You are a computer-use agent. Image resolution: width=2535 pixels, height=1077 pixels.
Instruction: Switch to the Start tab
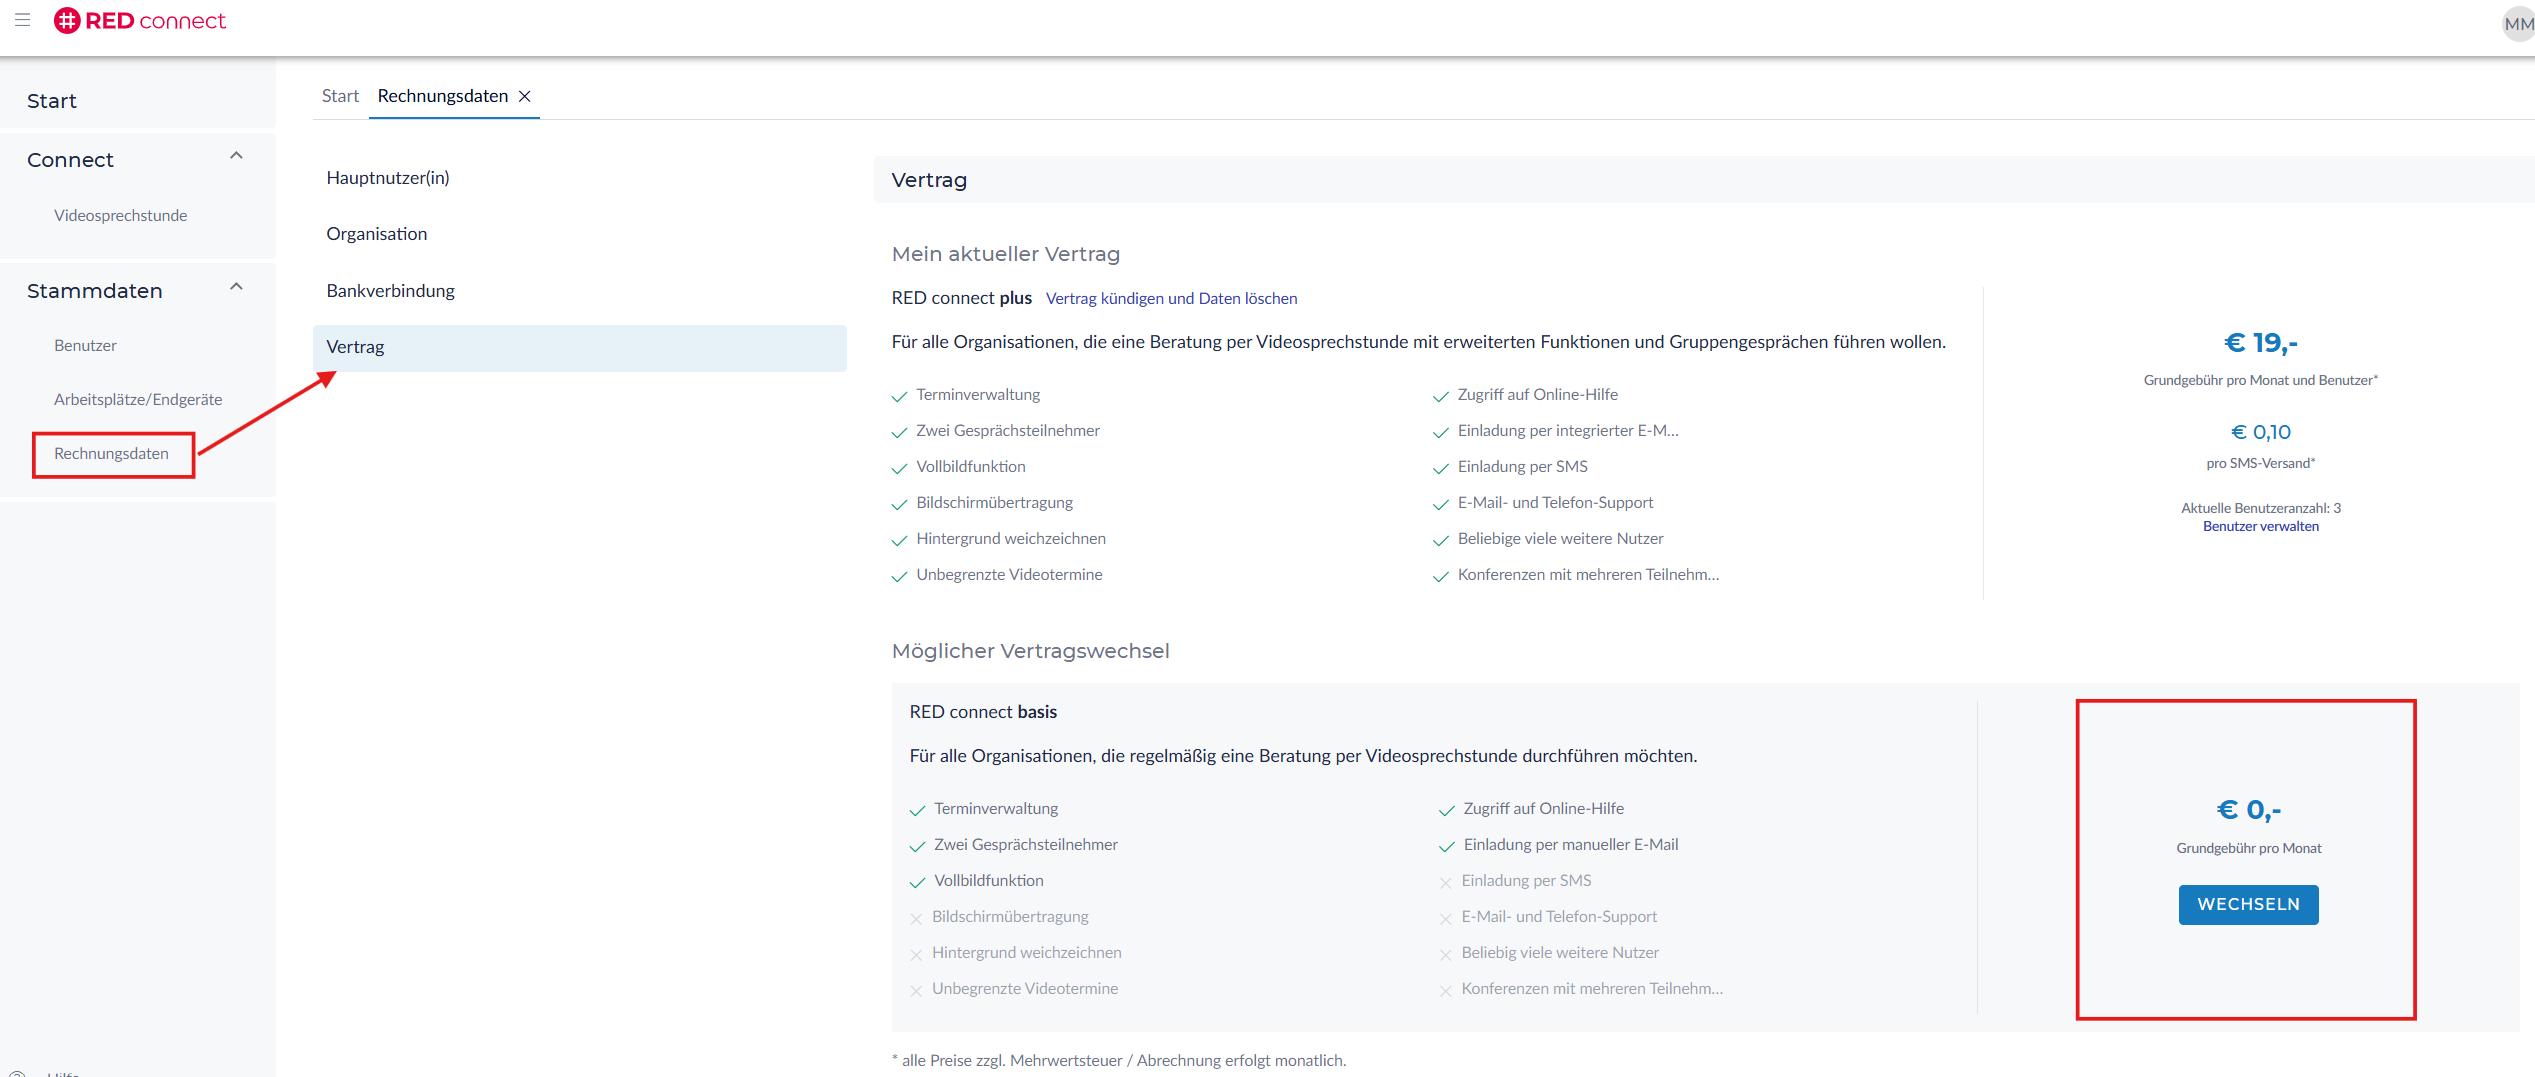tap(340, 96)
